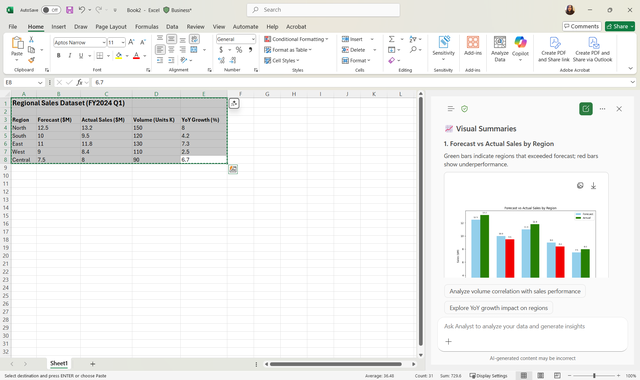640x380 pixels.
Task: Click the Format Painter brush icon
Action: tap(31, 60)
